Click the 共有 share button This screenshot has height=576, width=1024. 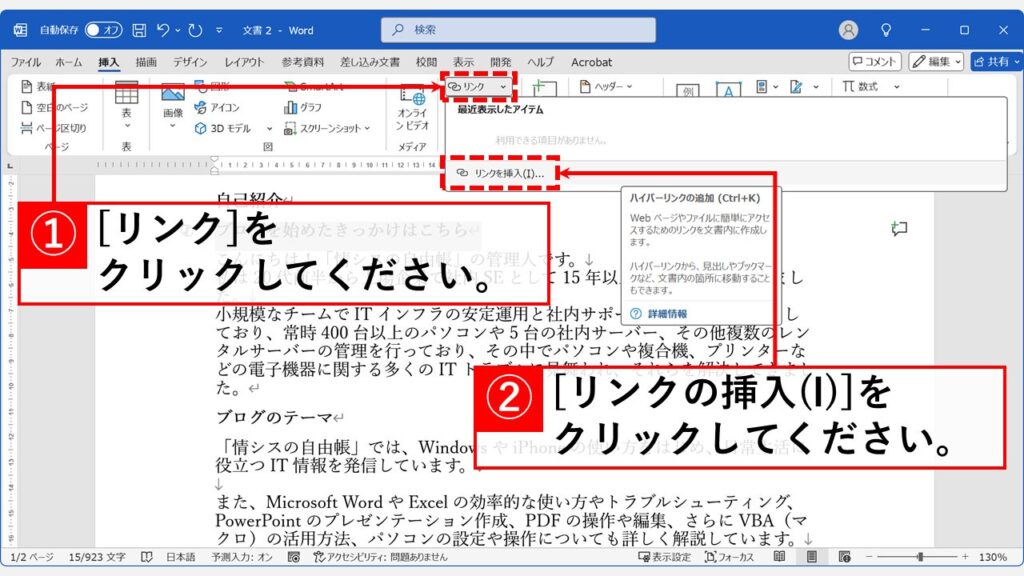click(997, 61)
